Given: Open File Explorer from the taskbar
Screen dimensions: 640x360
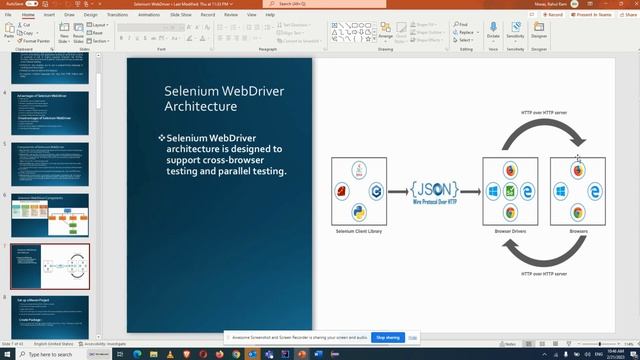Looking at the screenshot, I should (153, 354).
